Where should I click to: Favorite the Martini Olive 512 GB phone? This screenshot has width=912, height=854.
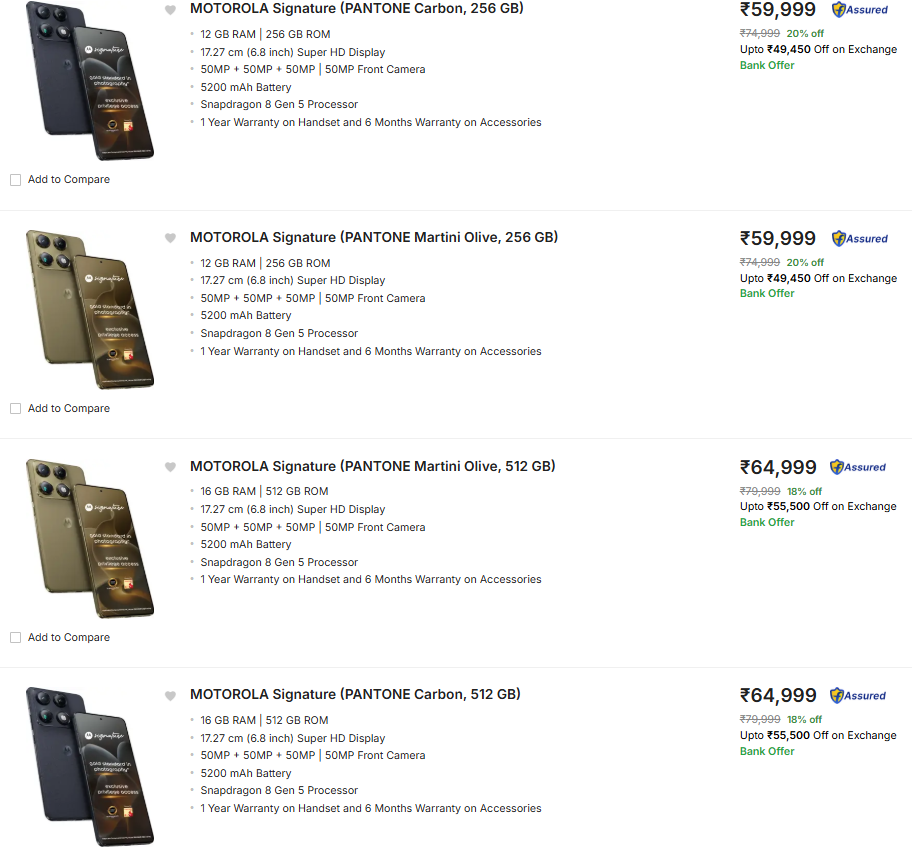pos(170,467)
